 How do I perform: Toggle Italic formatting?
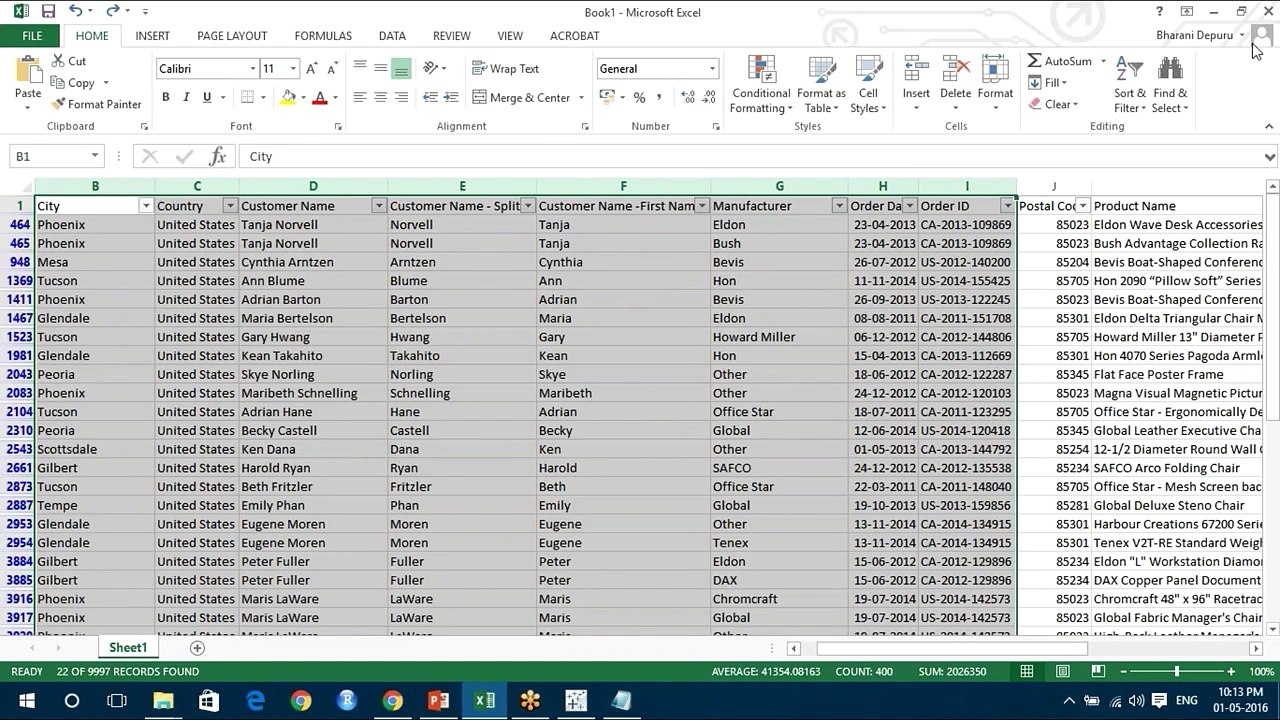[186, 97]
